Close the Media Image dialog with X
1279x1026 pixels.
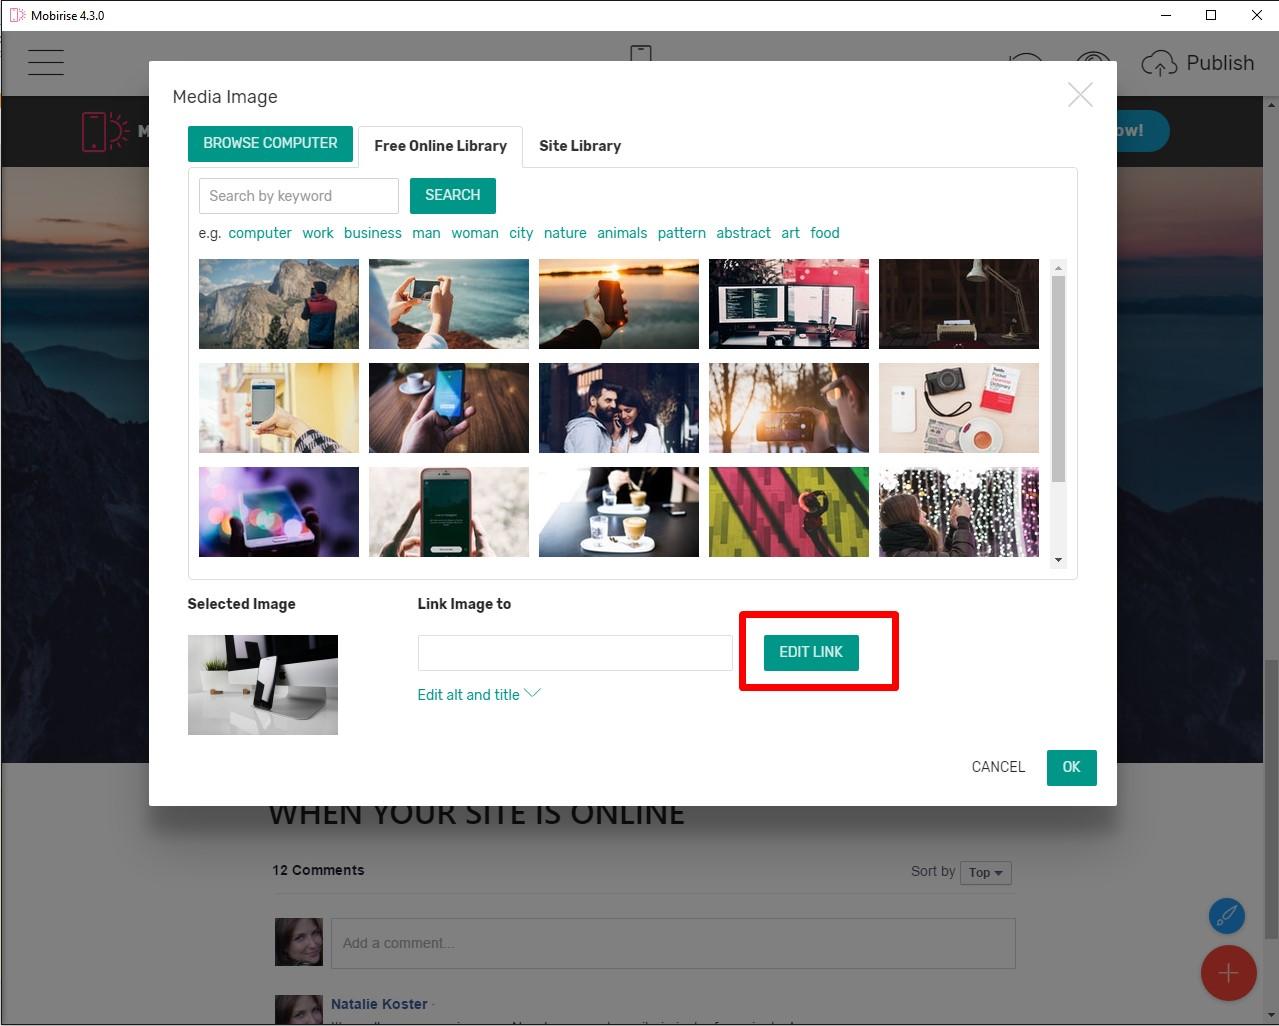coord(1080,95)
